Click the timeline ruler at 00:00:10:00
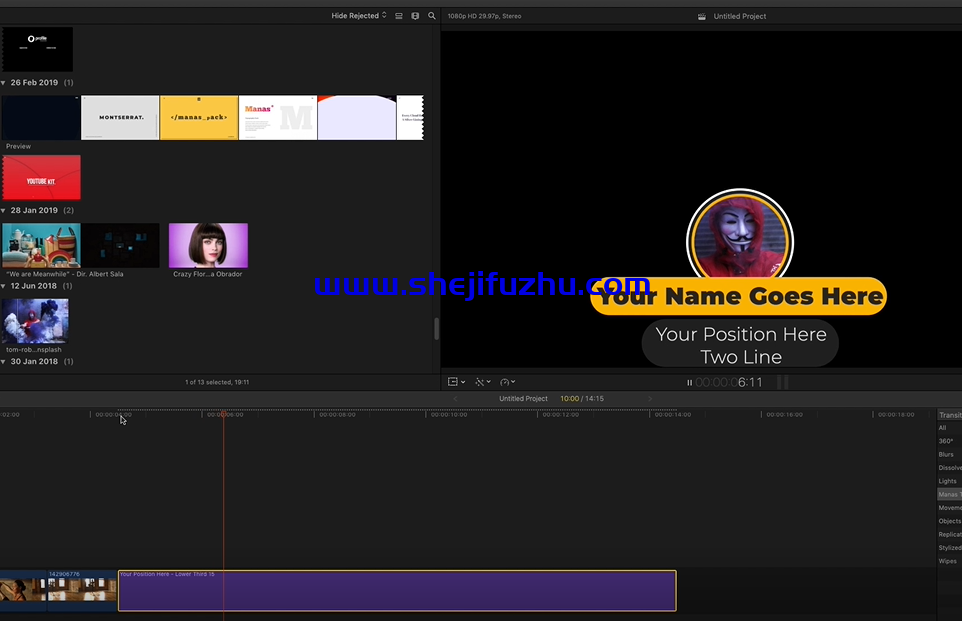The width and height of the screenshot is (962, 621). click(x=448, y=415)
